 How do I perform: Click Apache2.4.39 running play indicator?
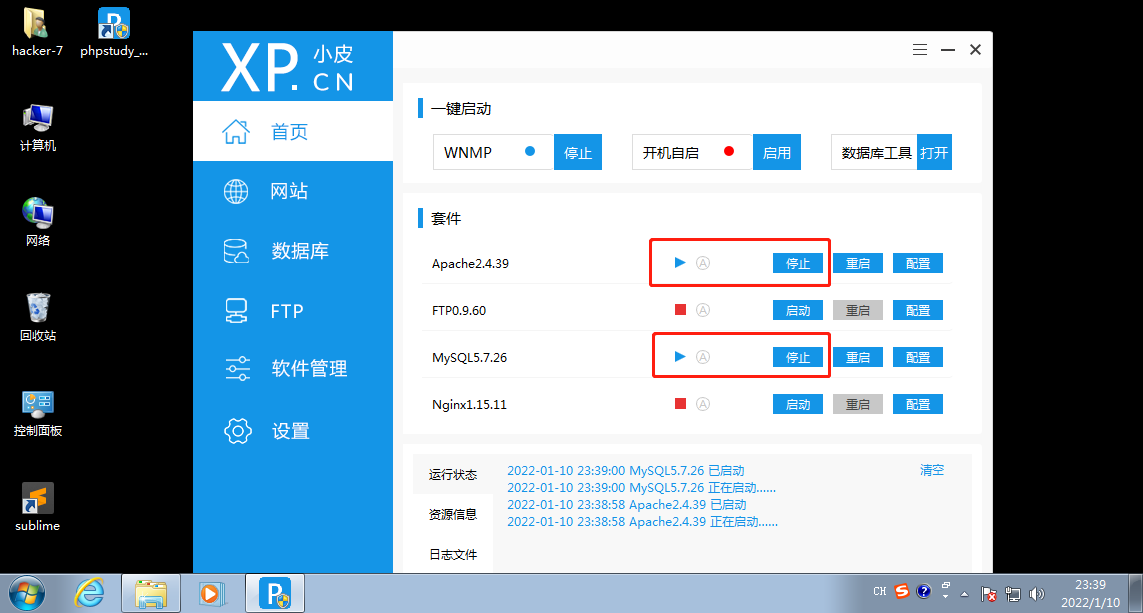pos(680,262)
